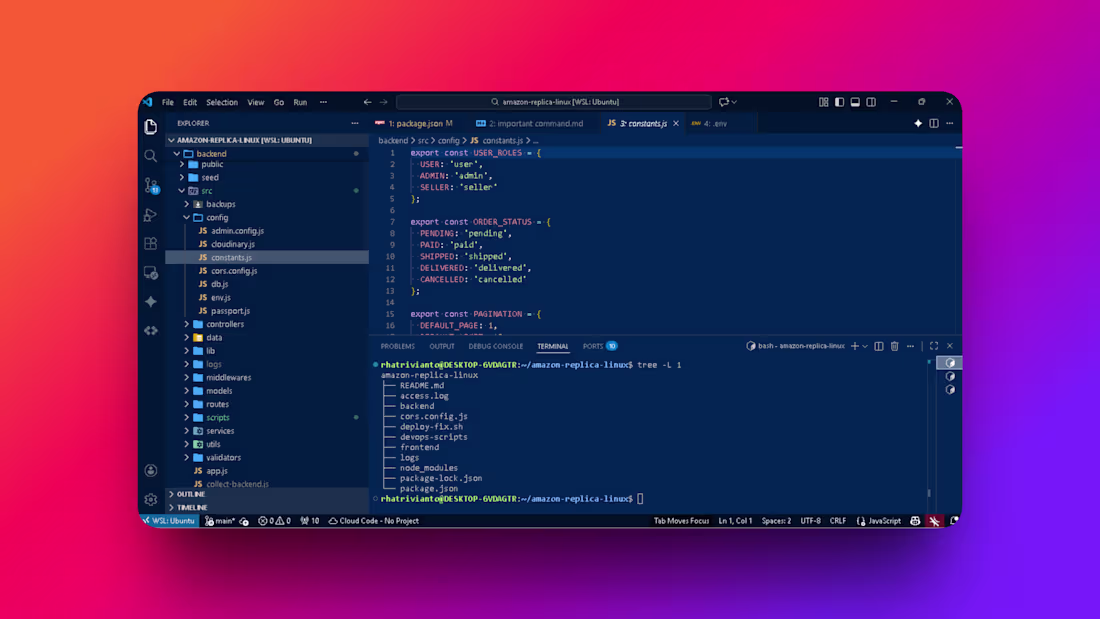1100x619 pixels.
Task: Open the Accounts menu in activity bar
Action: click(150, 471)
